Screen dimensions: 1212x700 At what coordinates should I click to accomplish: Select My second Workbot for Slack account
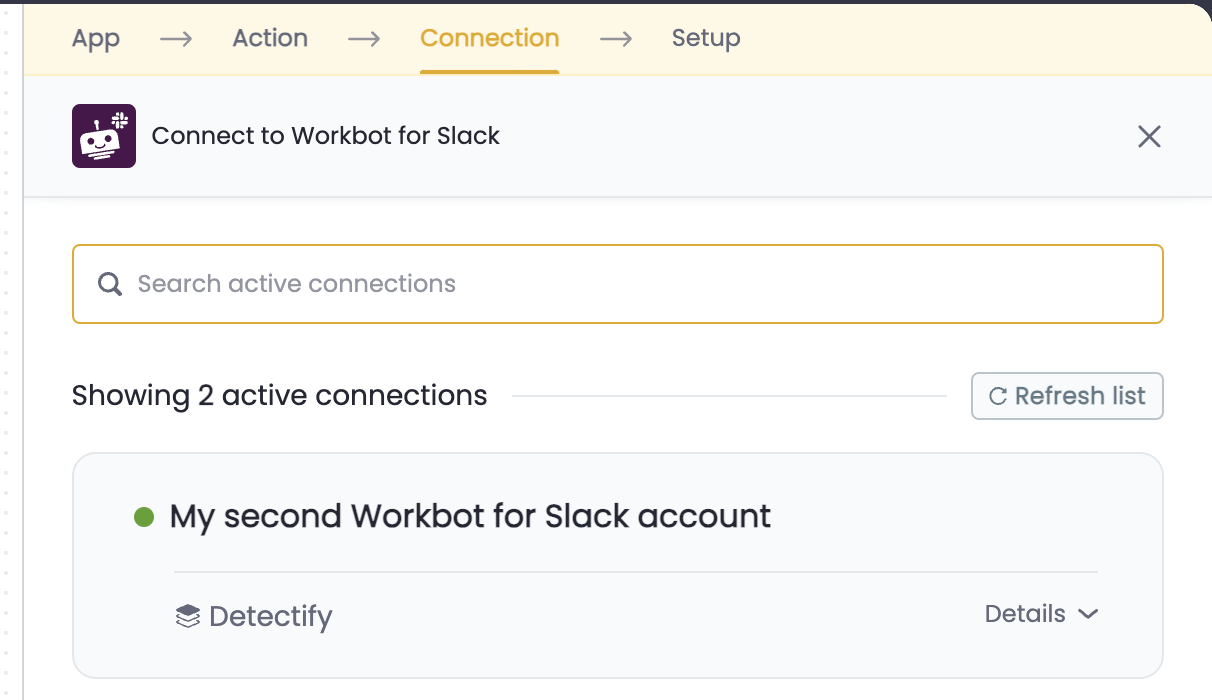click(x=470, y=517)
